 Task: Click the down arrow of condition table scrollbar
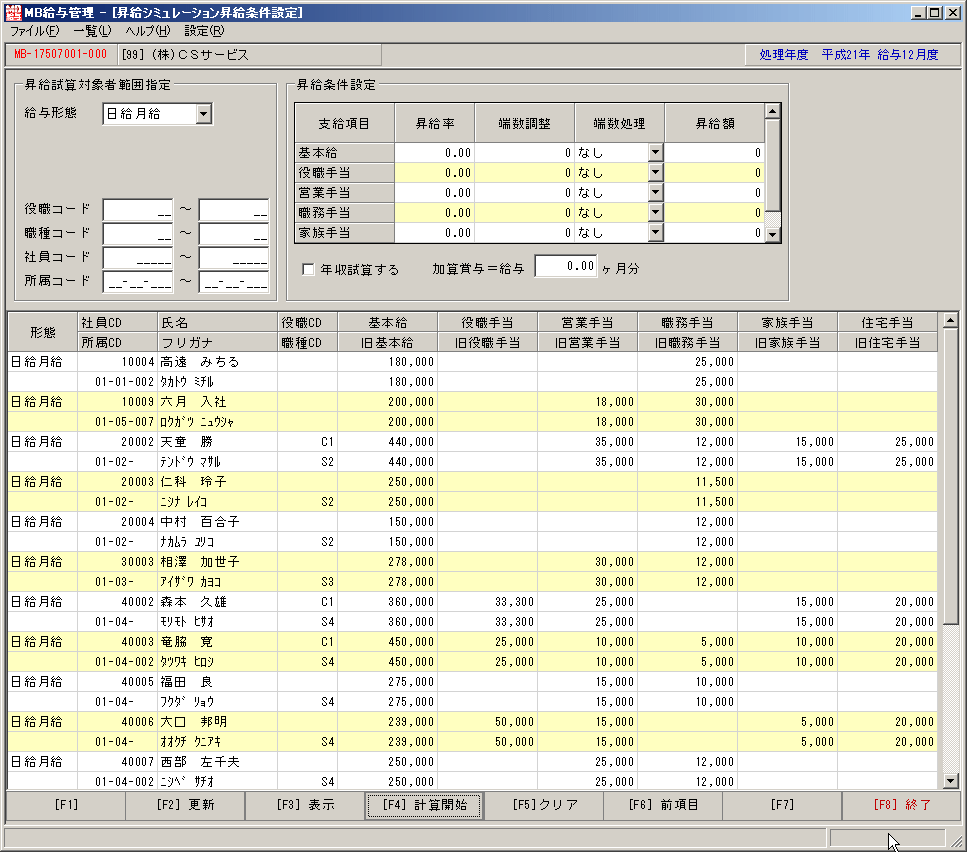(773, 235)
